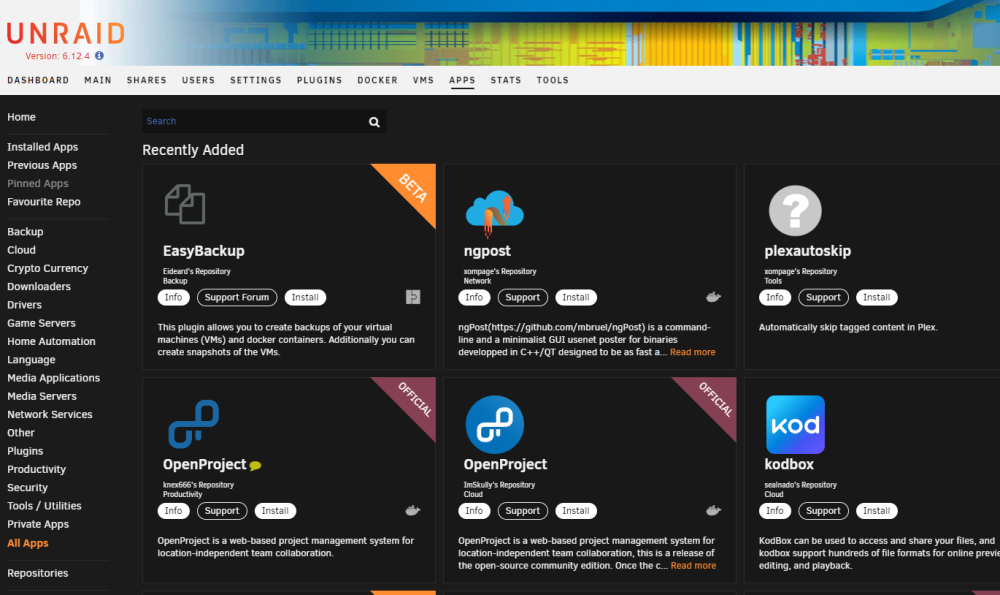1000x595 pixels.
Task: Click the chat bubble icon beside OpenProject title
Action: (x=256, y=466)
